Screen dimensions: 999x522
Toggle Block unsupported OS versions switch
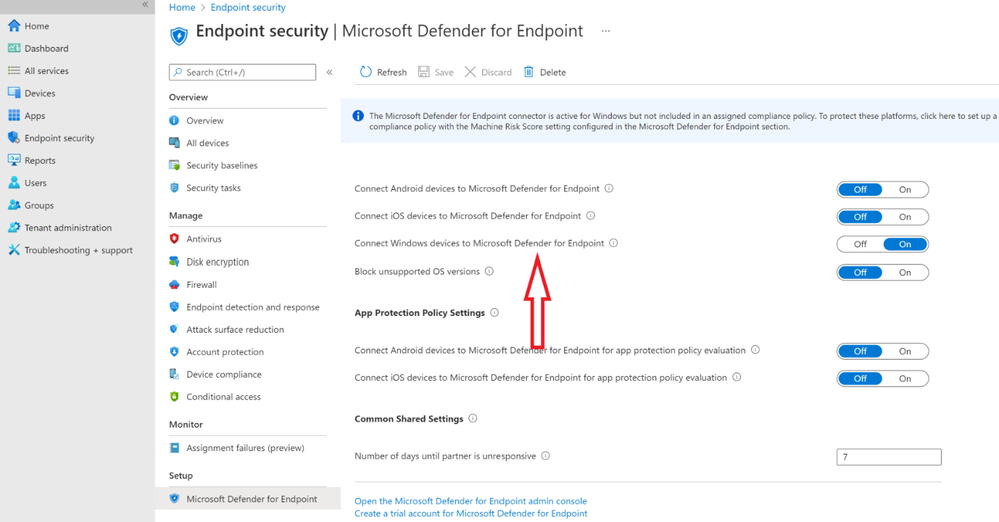(882, 272)
